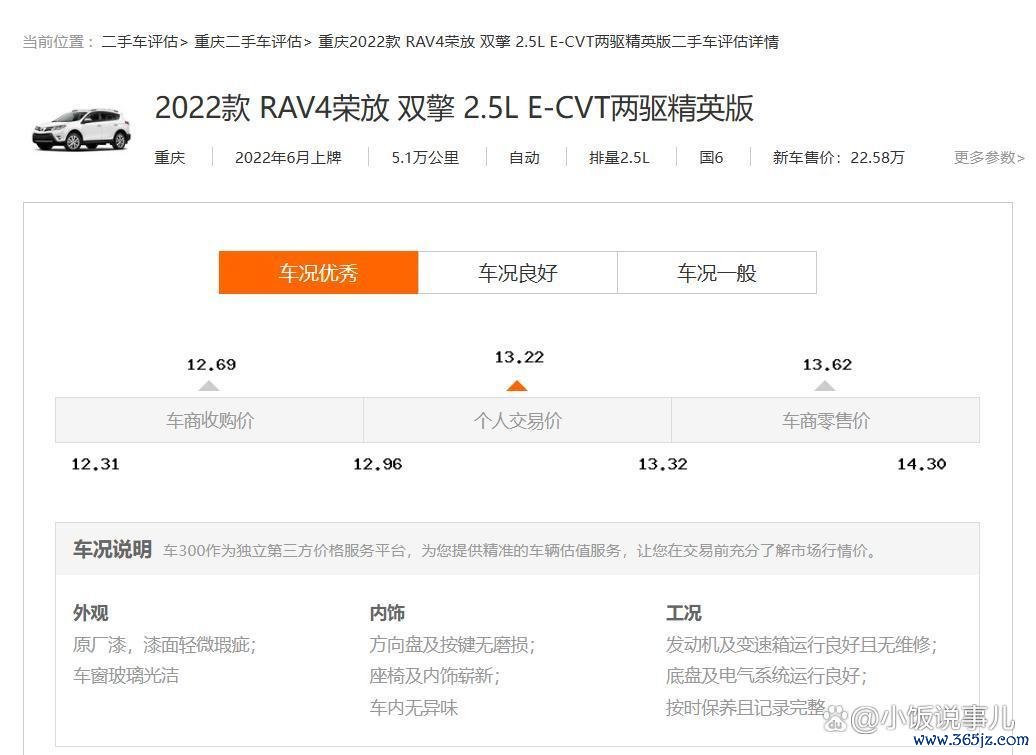Select the 车况优秀 condition tab
Image resolution: width=1036 pixels, height=755 pixels.
click(318, 272)
